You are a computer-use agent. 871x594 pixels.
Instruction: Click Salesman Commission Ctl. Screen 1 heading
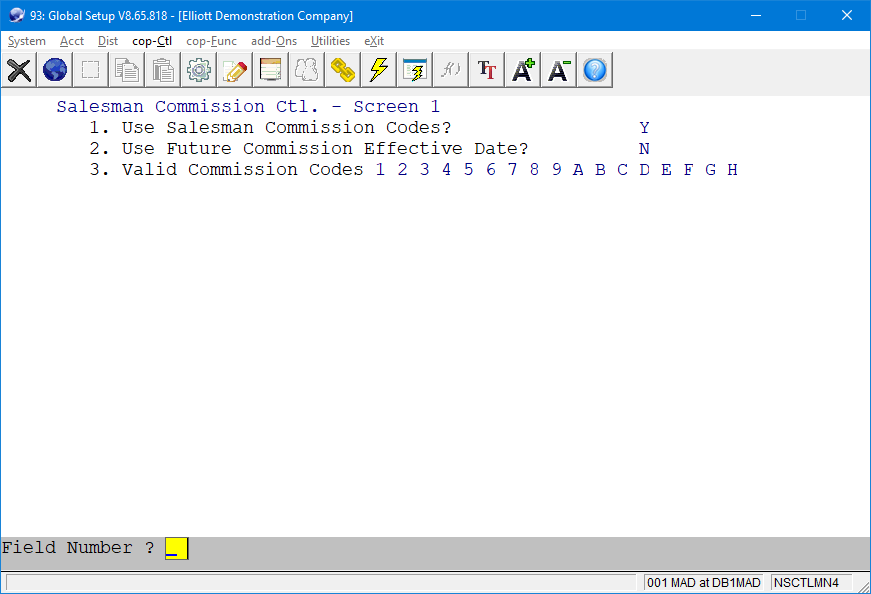click(248, 106)
